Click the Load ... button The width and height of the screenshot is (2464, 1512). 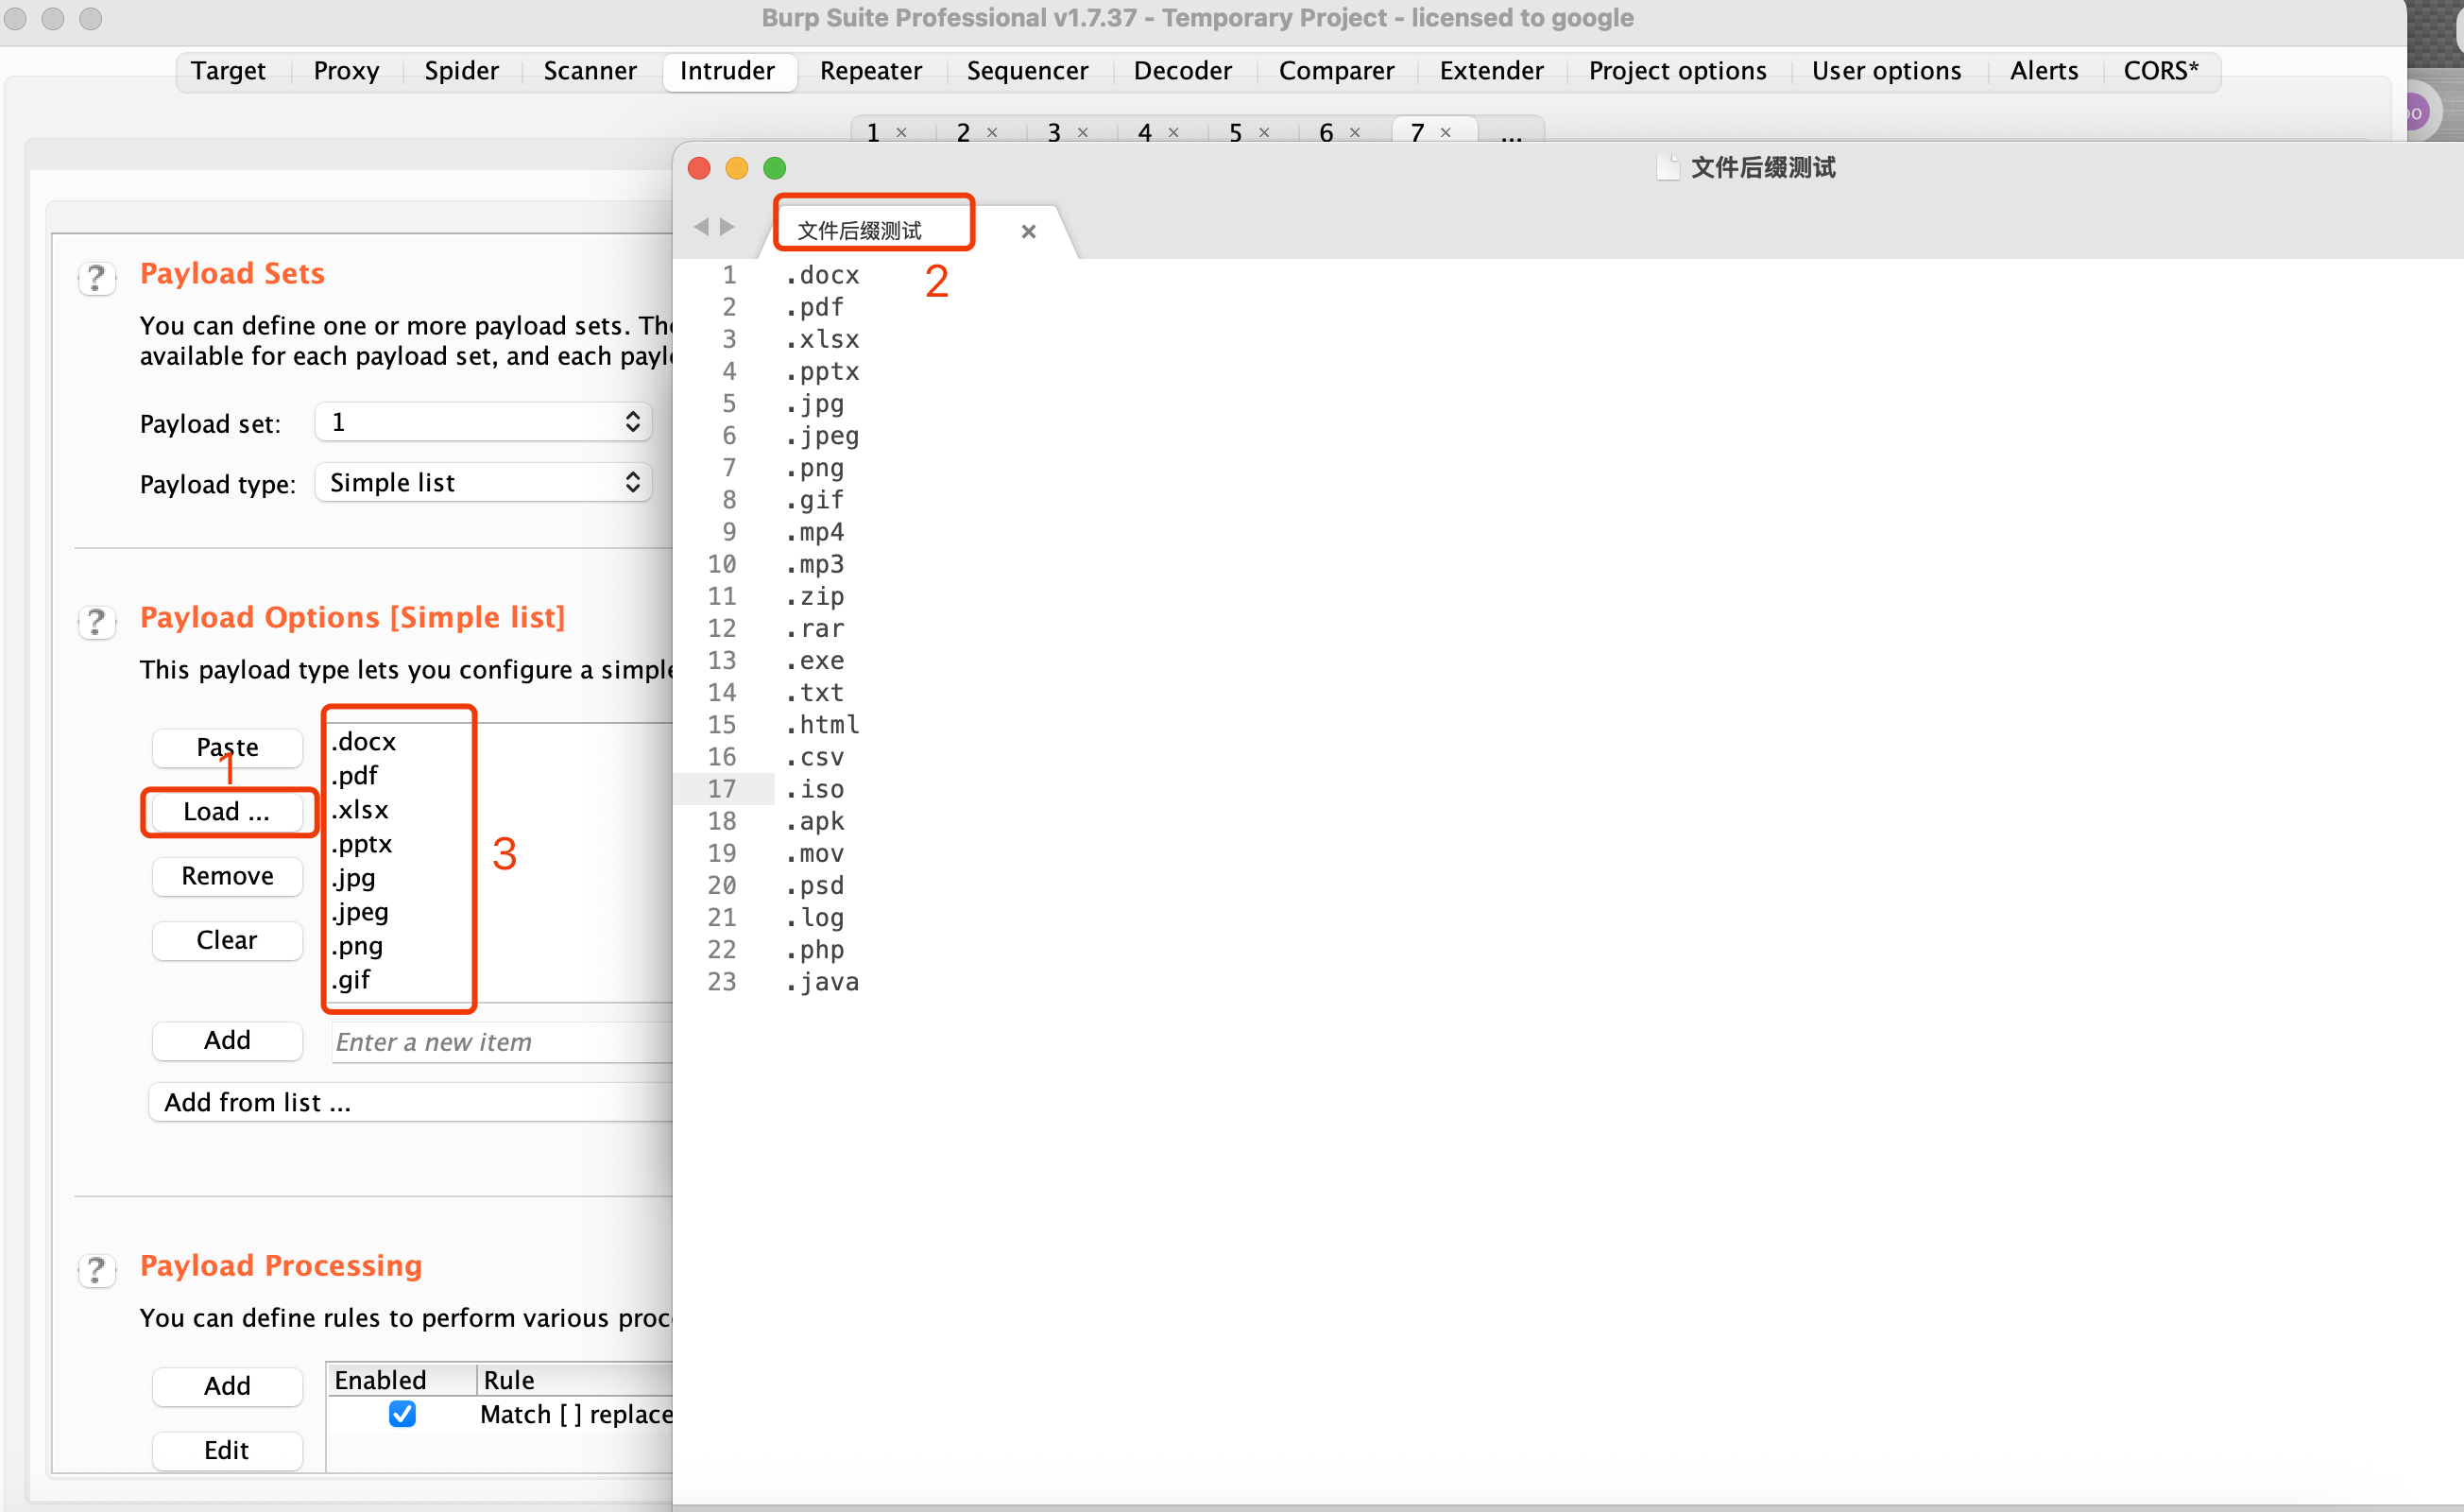tap(227, 811)
